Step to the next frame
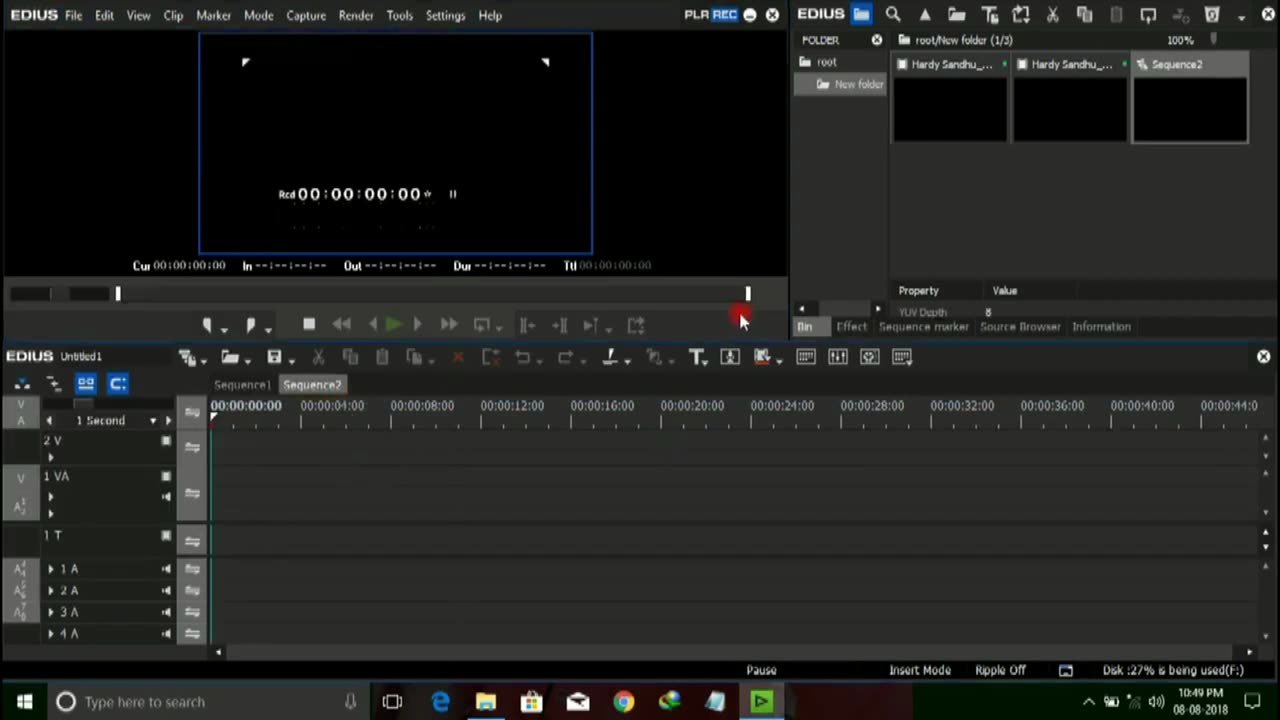 [418, 325]
